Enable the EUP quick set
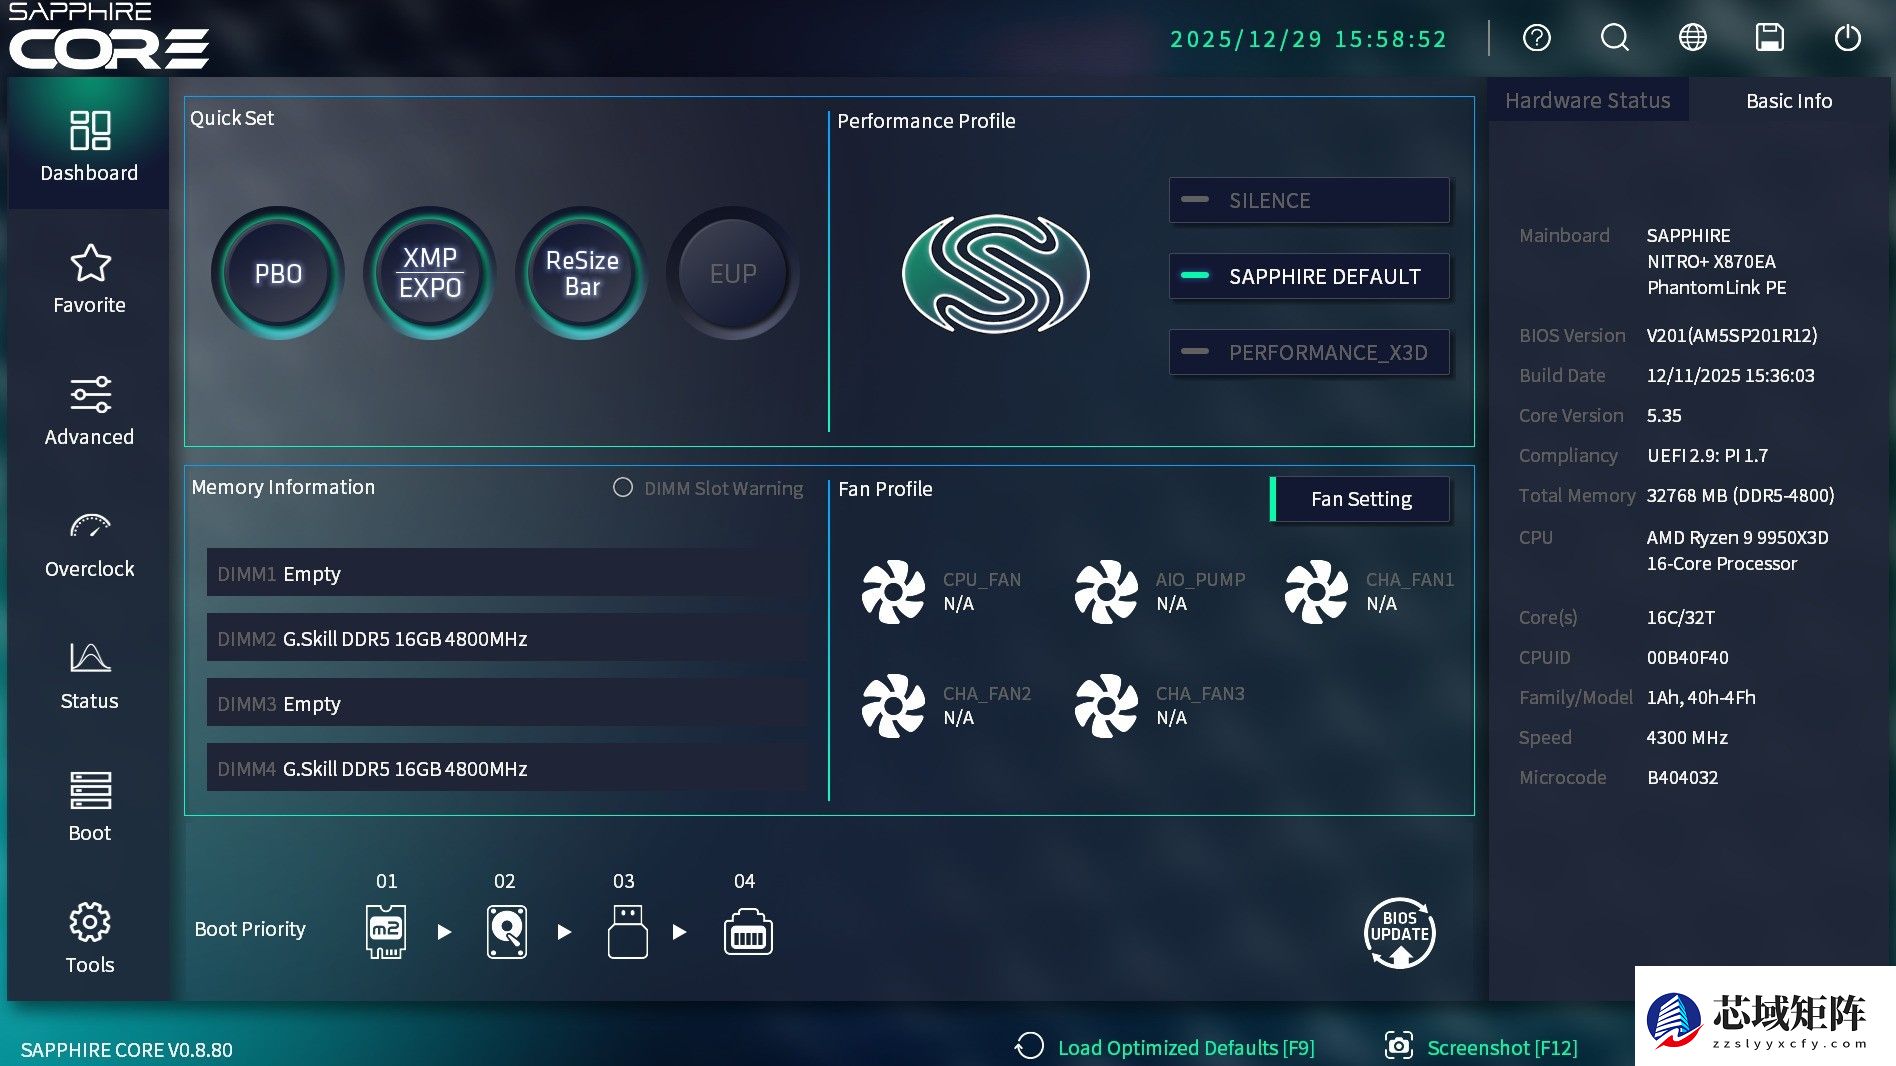1896x1066 pixels. (x=733, y=273)
